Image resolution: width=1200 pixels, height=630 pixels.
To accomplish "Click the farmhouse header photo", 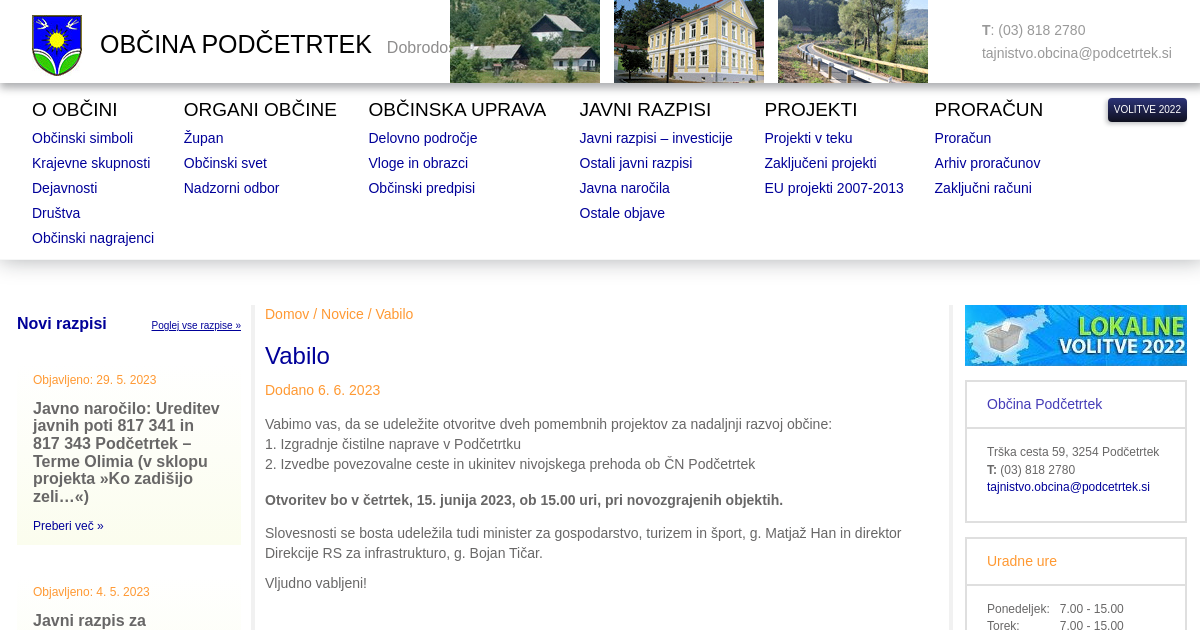I will tap(524, 41).
